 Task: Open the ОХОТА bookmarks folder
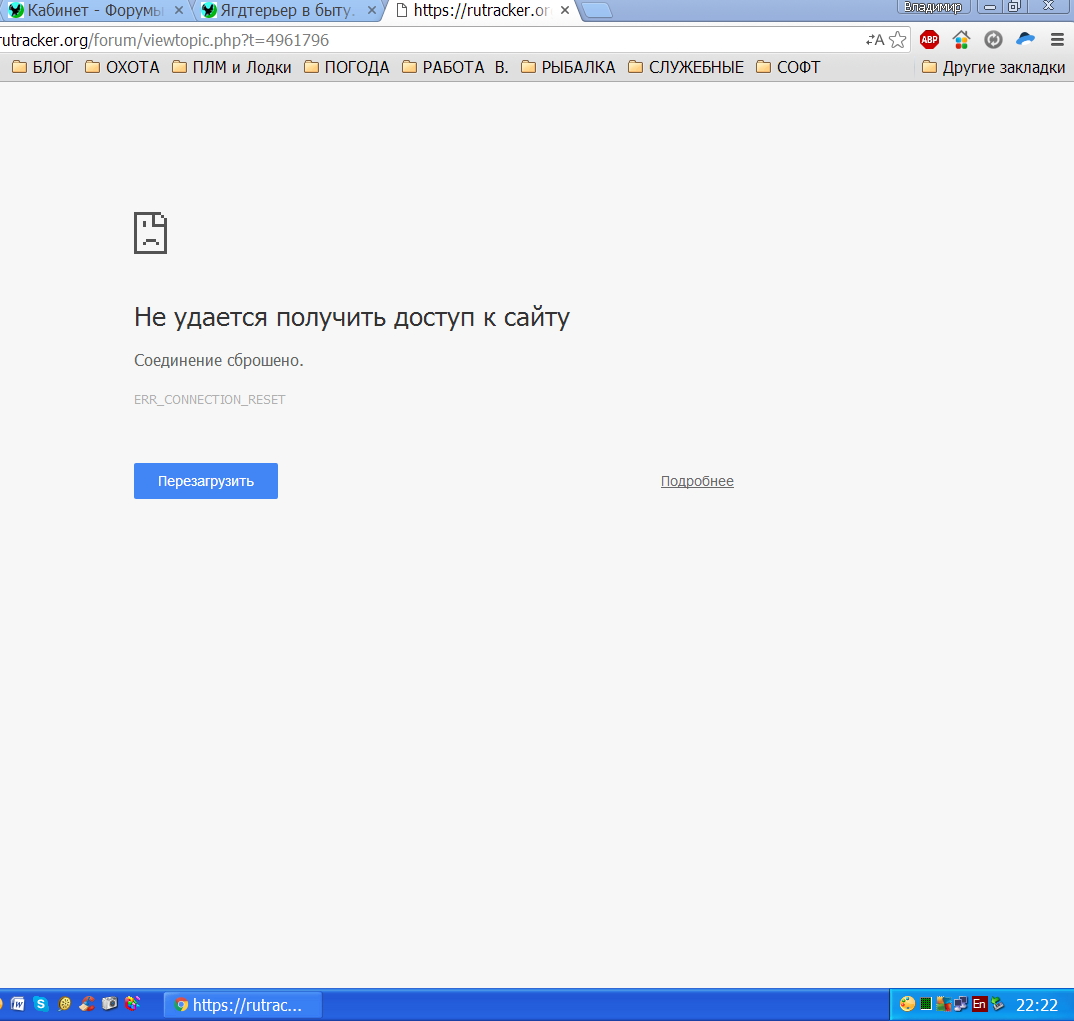122,67
